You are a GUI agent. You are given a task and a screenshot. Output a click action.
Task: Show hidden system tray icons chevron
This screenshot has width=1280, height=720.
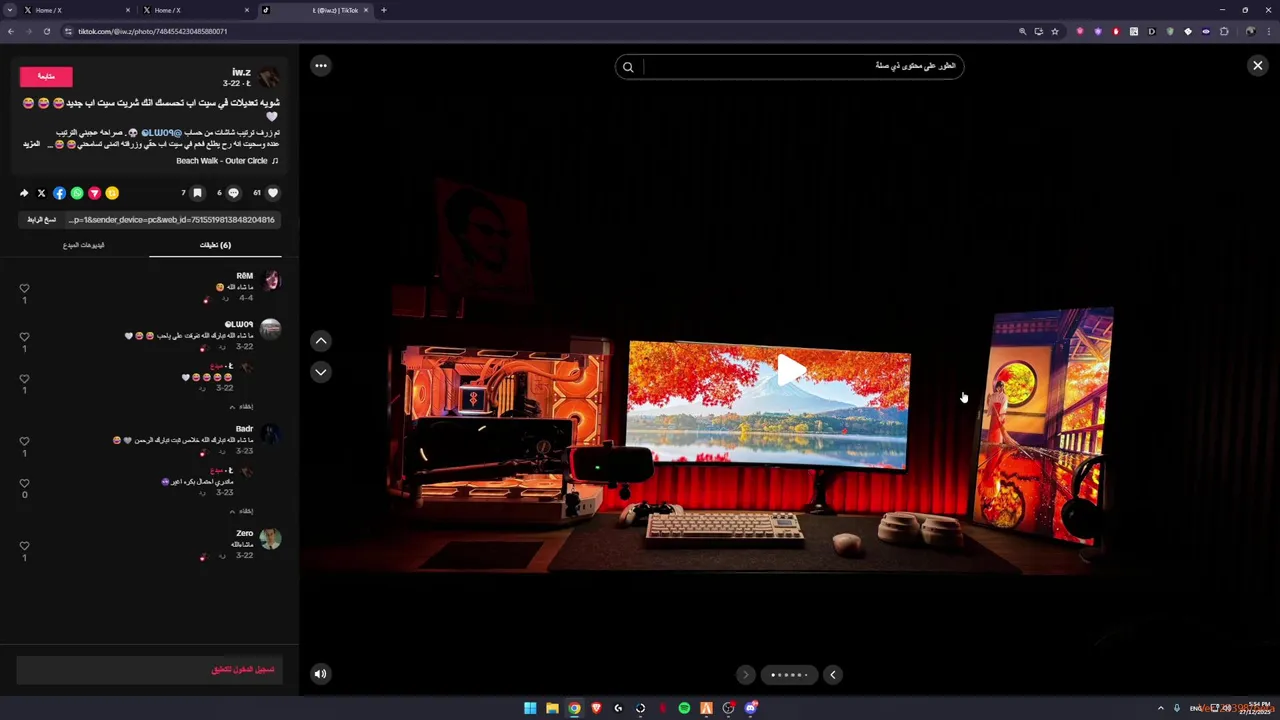click(1161, 708)
